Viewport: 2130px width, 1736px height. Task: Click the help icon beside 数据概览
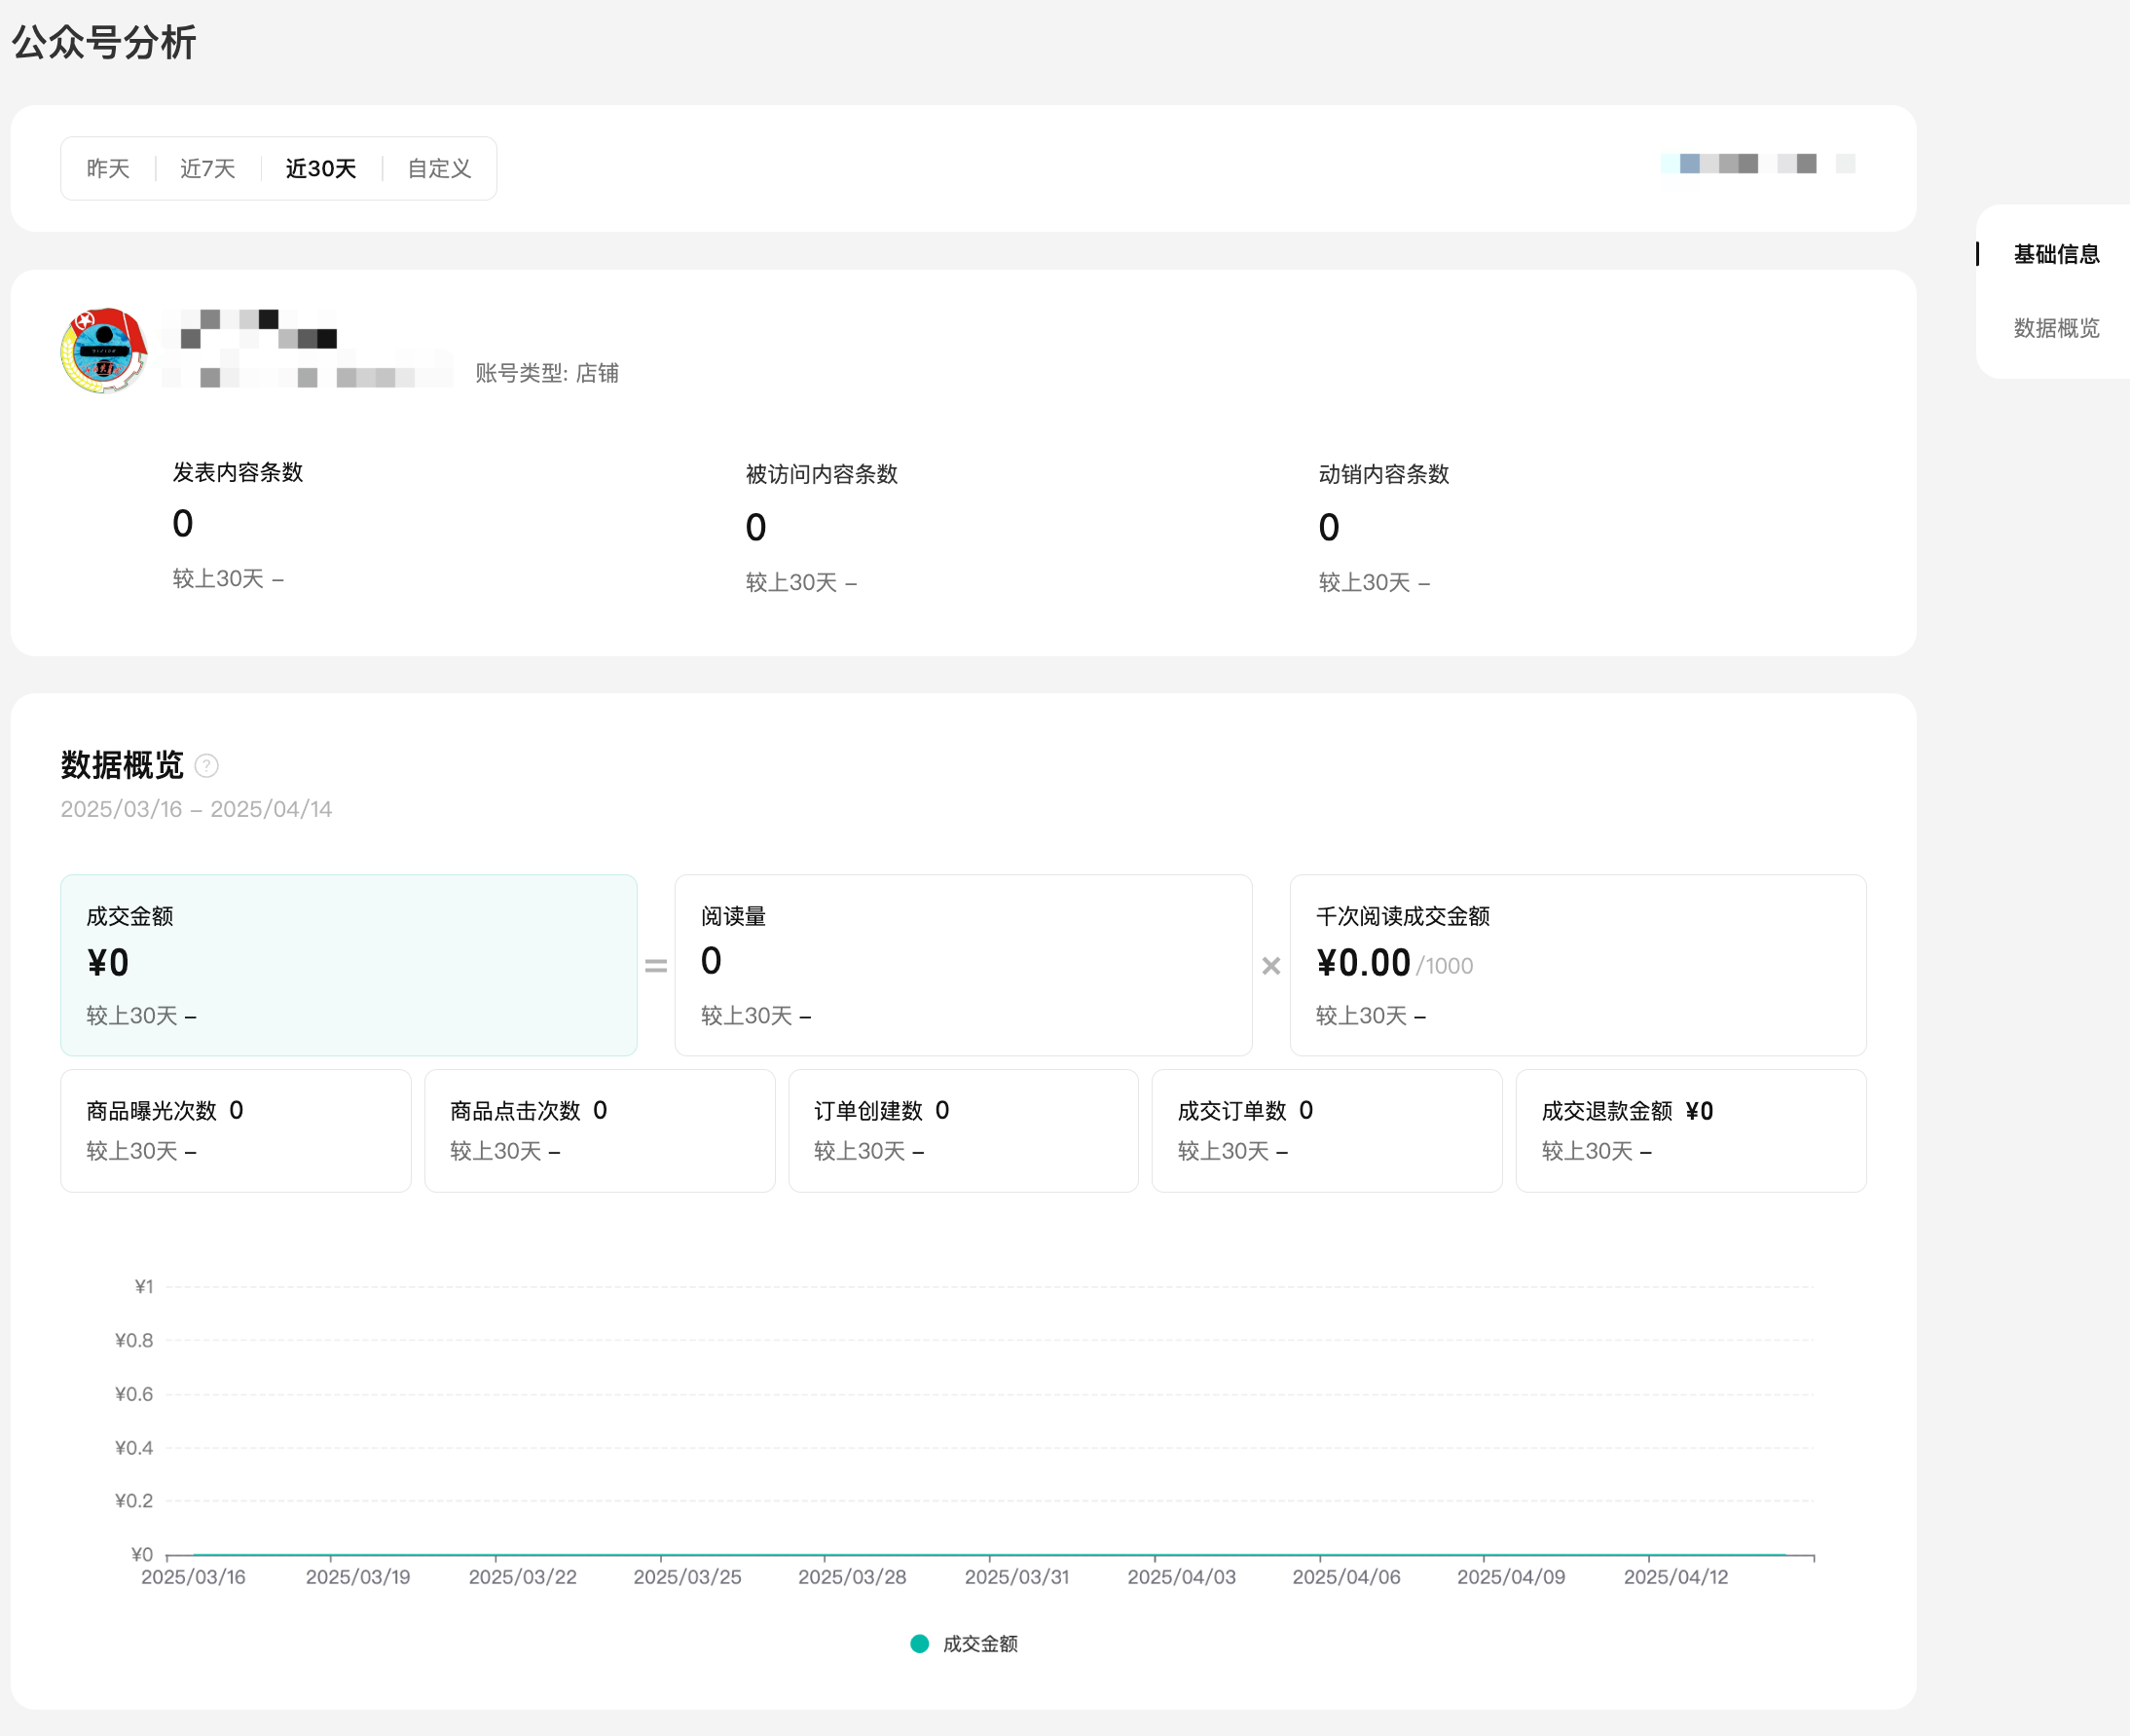tap(206, 766)
